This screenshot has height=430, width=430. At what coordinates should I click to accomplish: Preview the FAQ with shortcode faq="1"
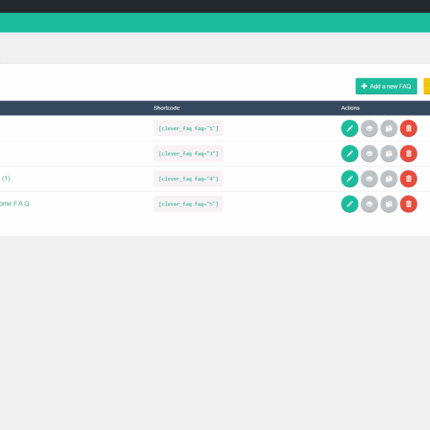(369, 128)
